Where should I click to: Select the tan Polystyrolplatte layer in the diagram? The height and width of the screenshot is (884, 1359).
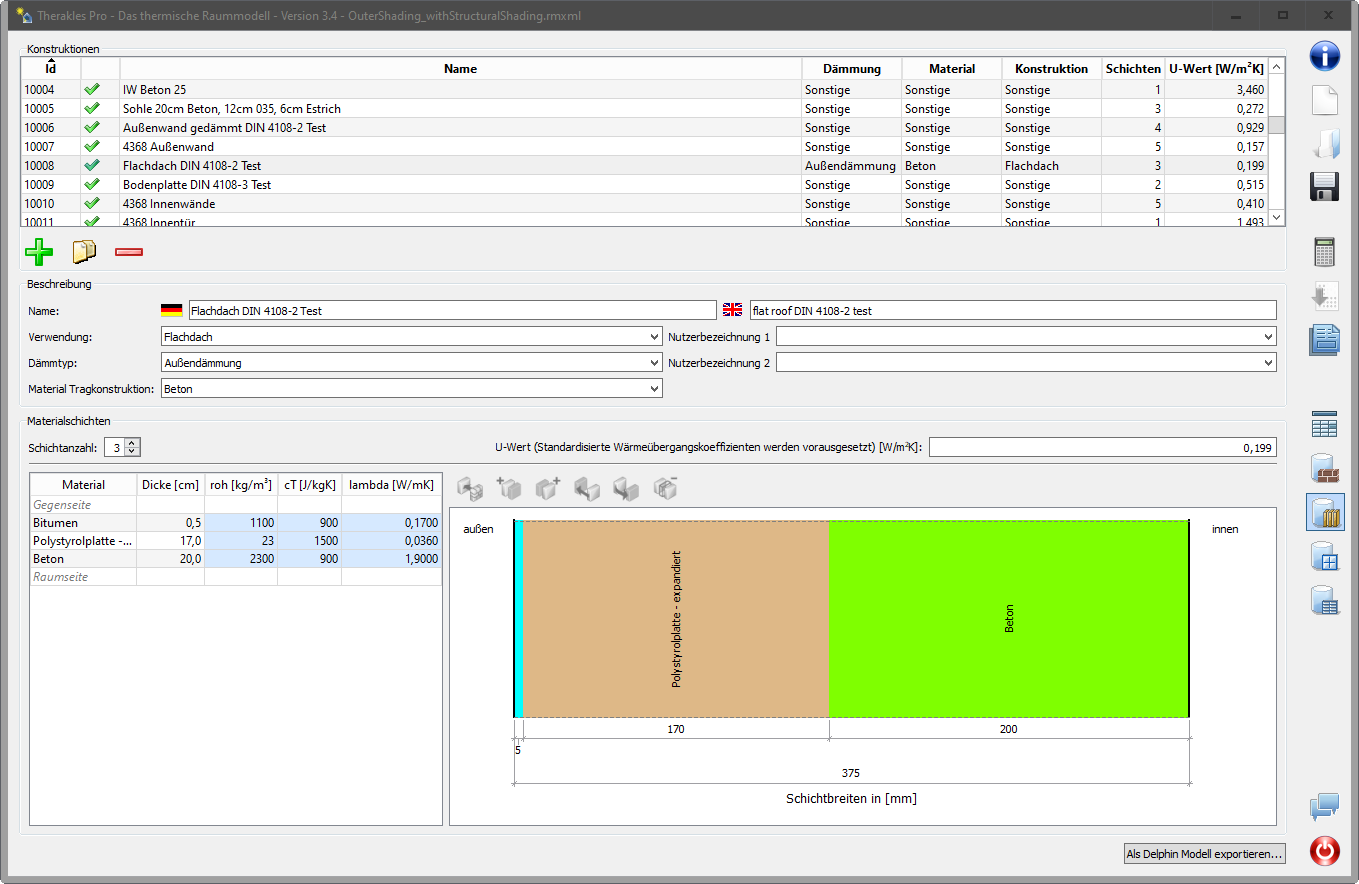(677, 619)
